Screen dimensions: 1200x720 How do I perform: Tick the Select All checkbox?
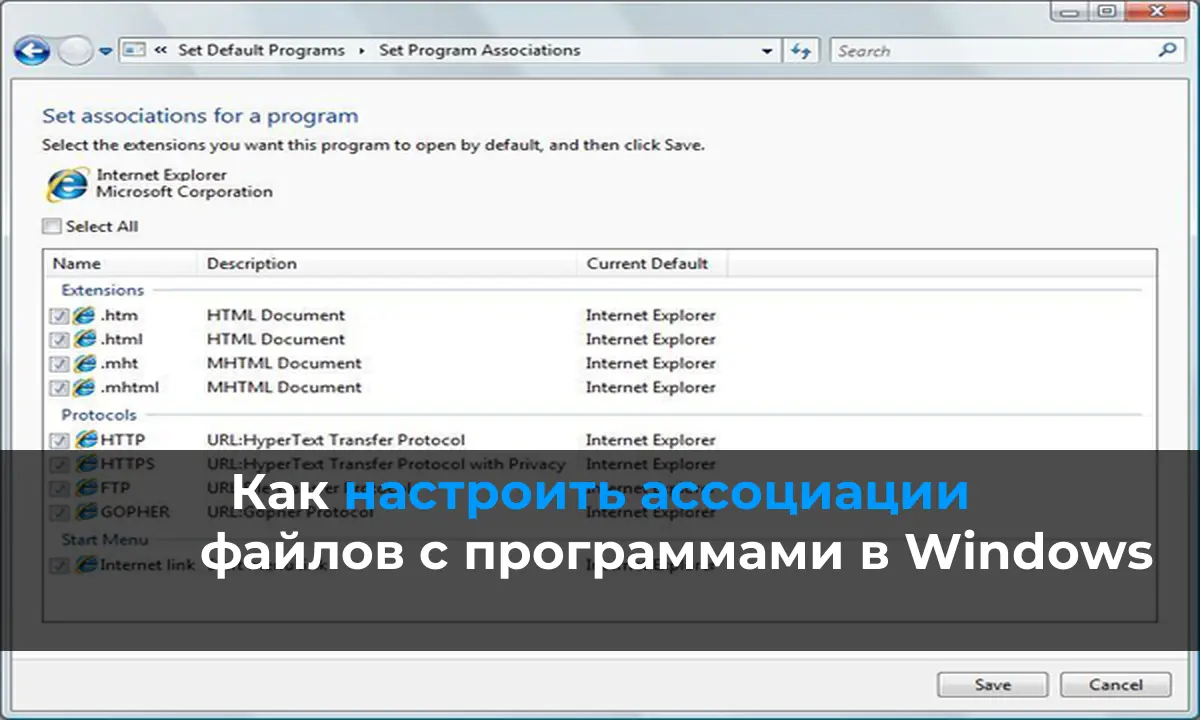click(51, 226)
